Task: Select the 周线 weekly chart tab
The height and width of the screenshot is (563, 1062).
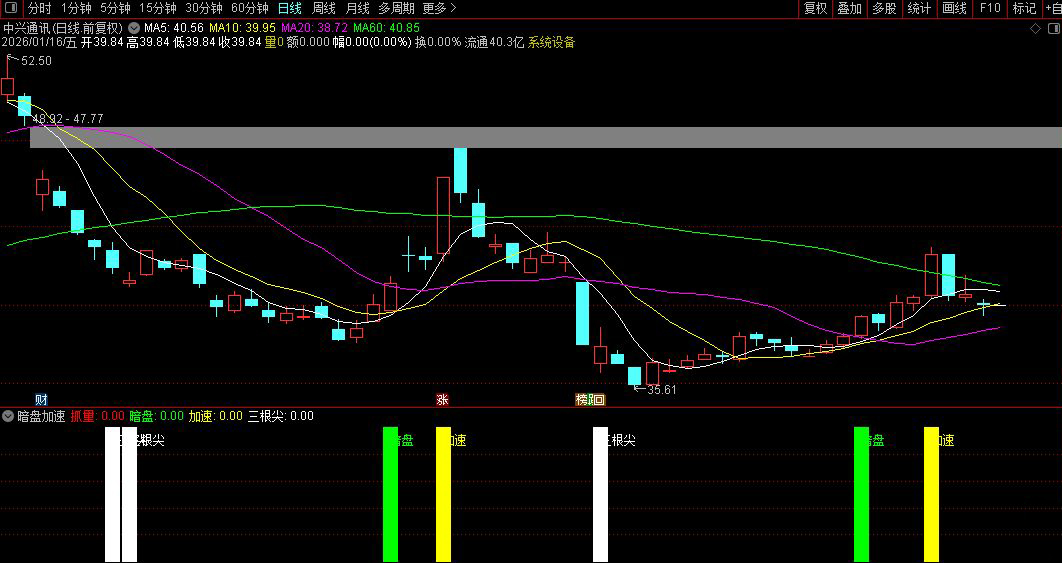Action: click(324, 8)
